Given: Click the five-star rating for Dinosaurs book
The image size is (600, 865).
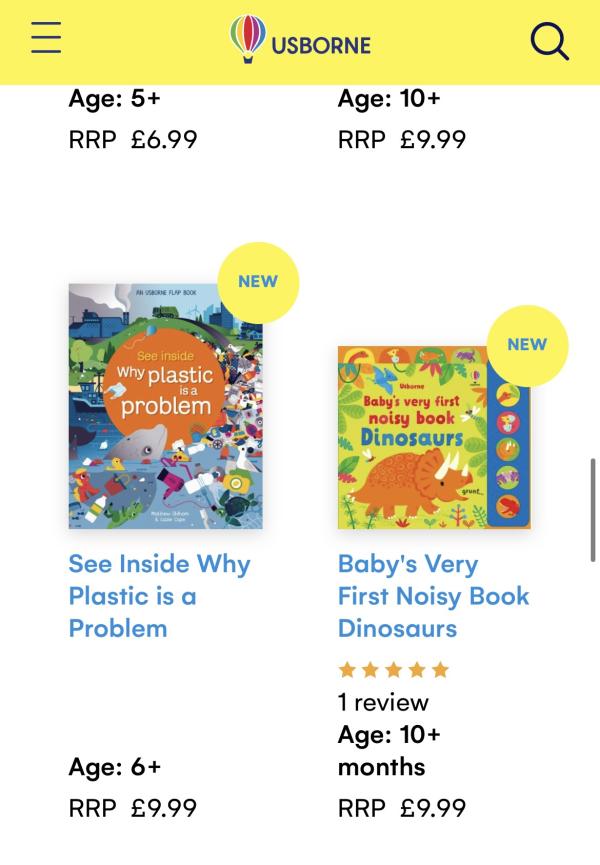Looking at the screenshot, I should [x=394, y=670].
